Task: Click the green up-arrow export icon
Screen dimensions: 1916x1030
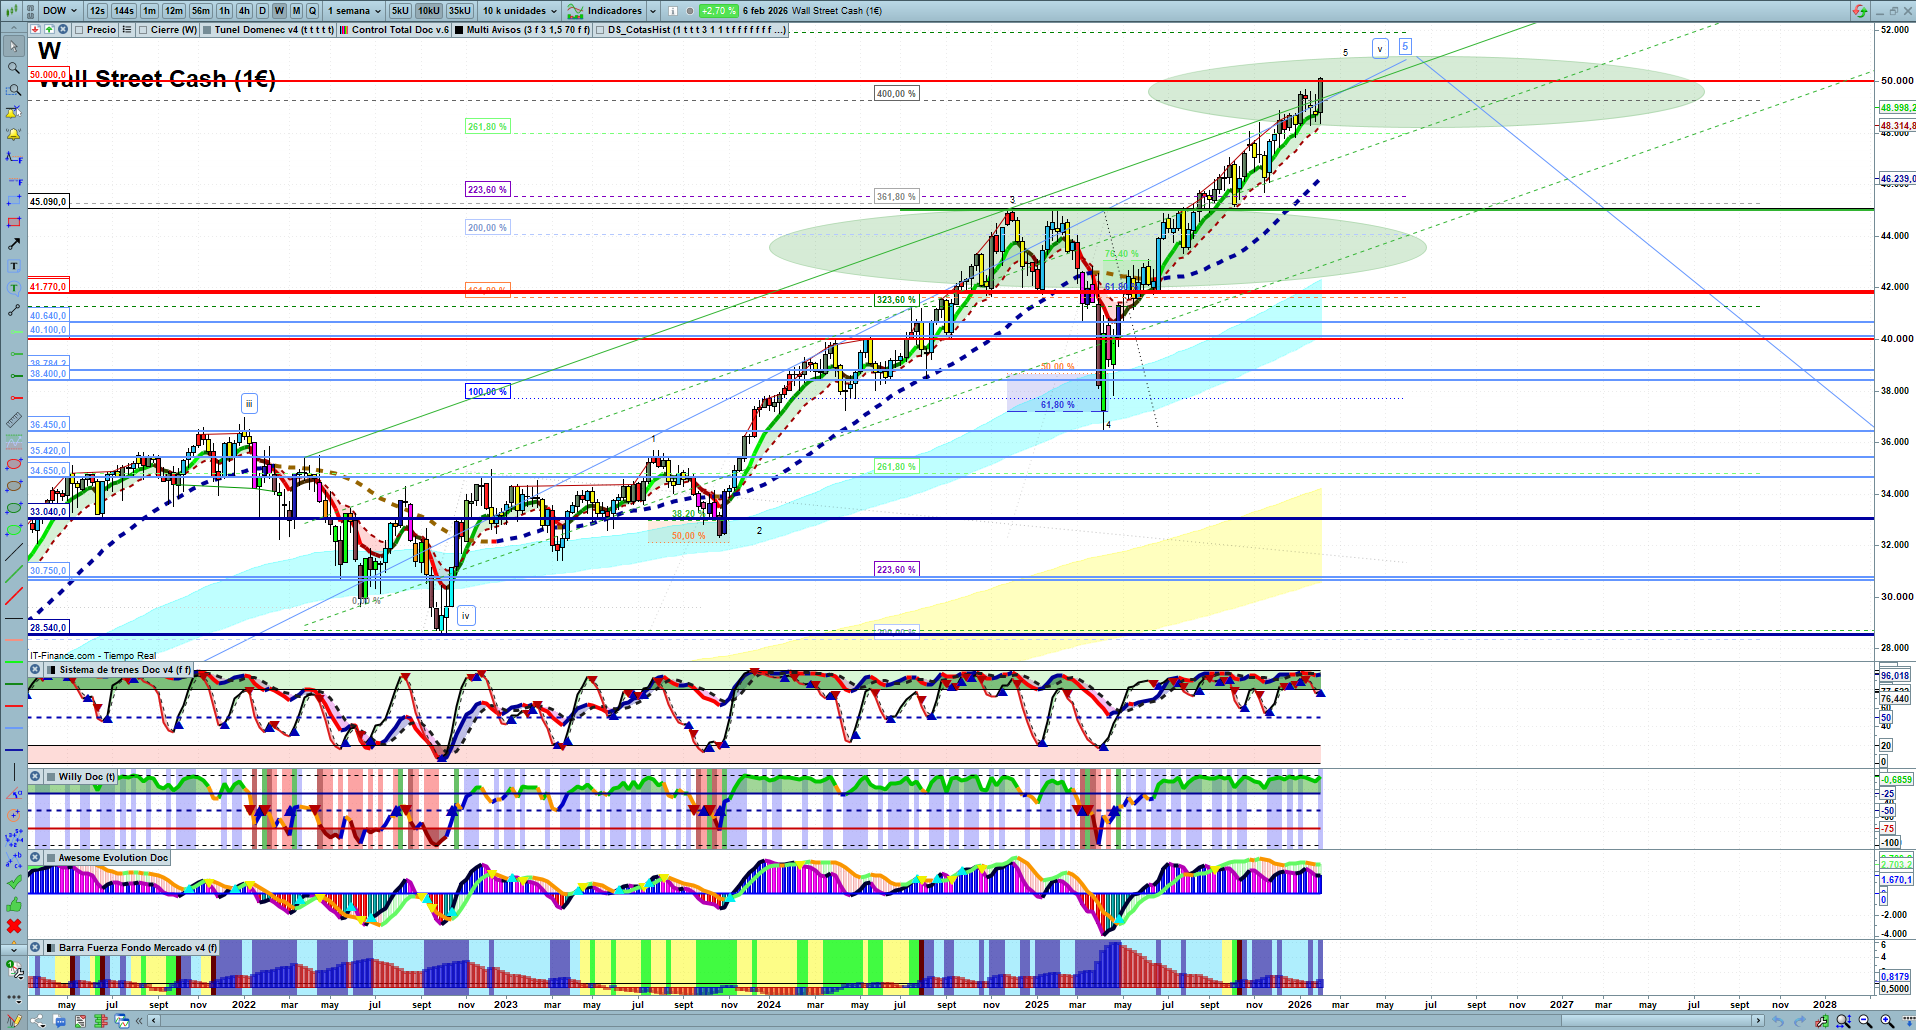Action: tap(48, 30)
